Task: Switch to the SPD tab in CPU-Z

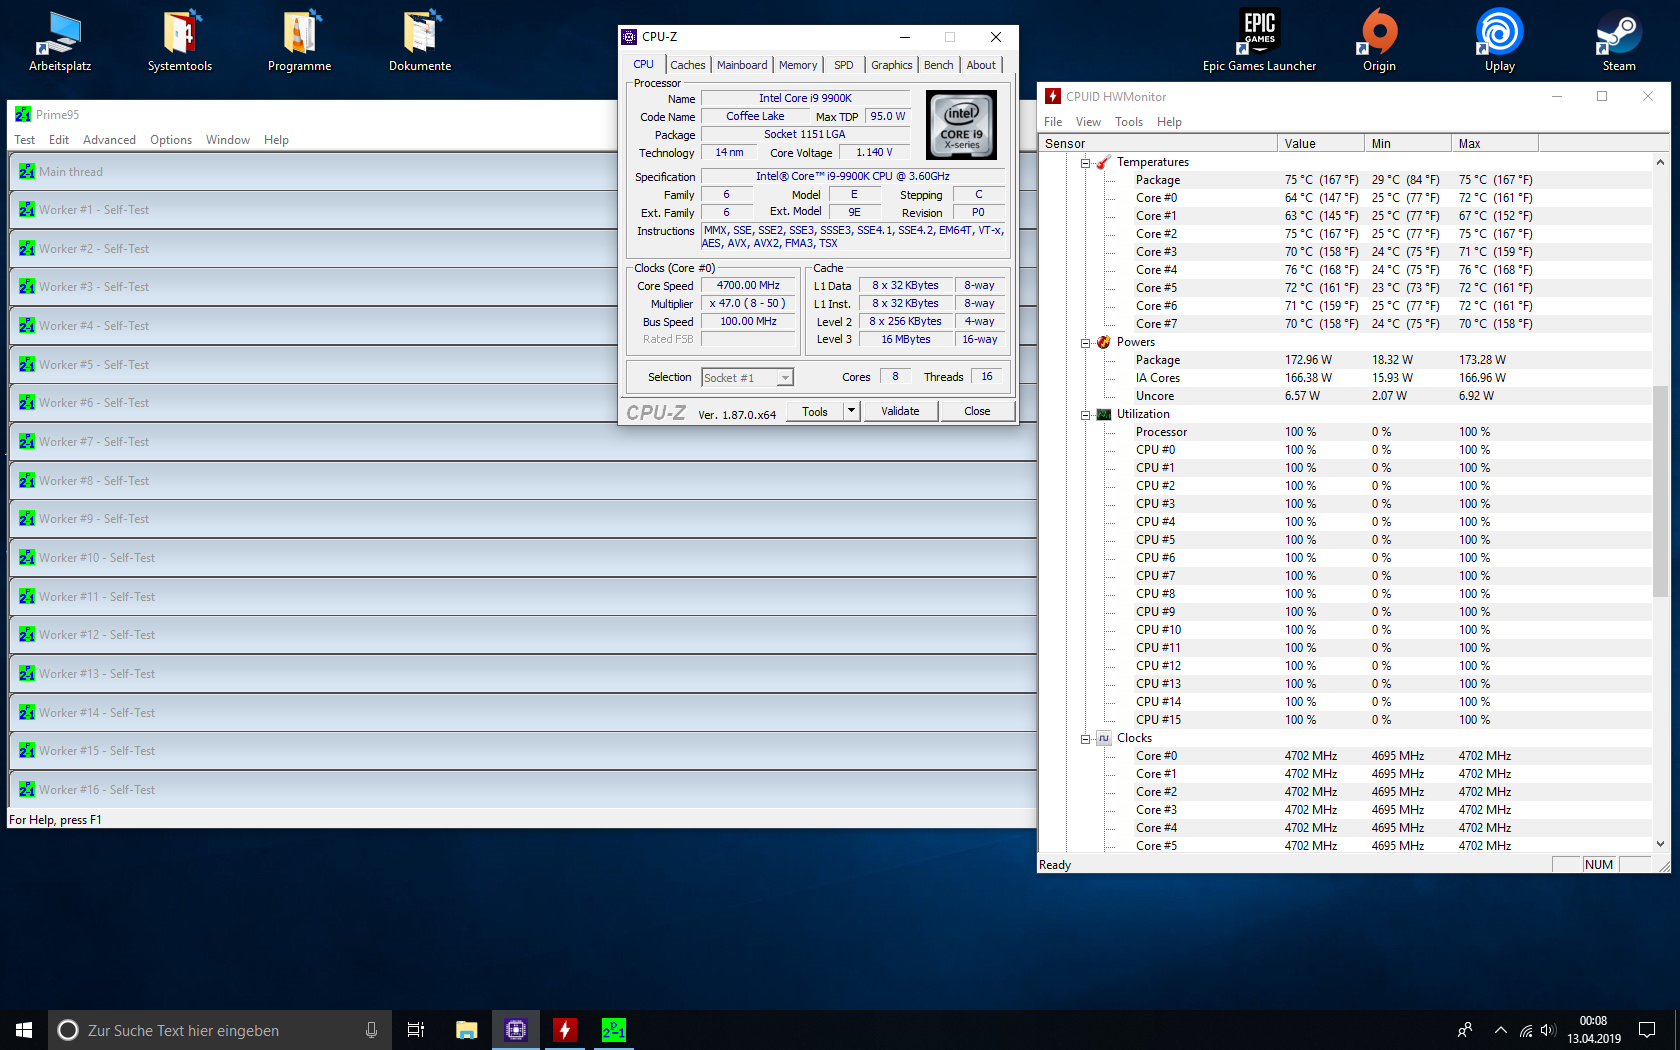Action: pyautogui.click(x=844, y=65)
